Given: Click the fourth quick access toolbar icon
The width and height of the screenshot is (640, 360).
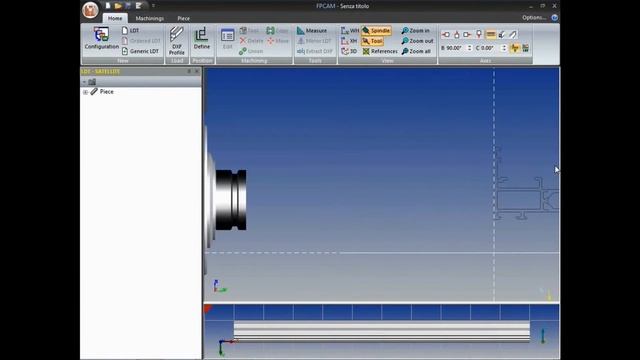Looking at the screenshot, I should [x=139, y=6].
